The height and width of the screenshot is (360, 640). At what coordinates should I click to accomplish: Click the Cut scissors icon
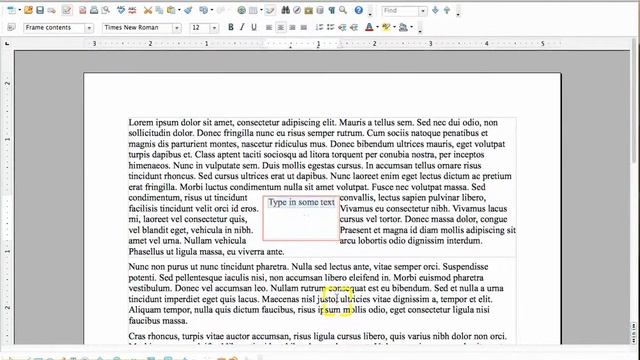148,10
